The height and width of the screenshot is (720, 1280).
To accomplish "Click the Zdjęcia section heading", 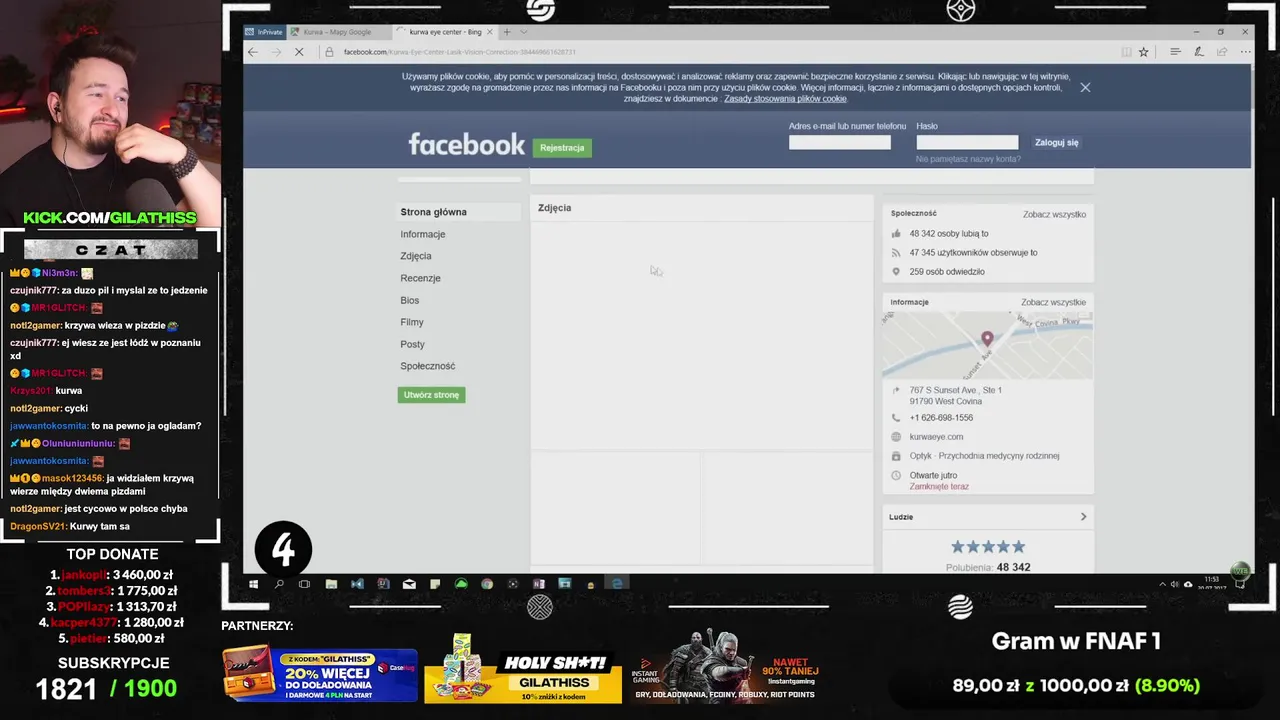I will pos(554,208).
